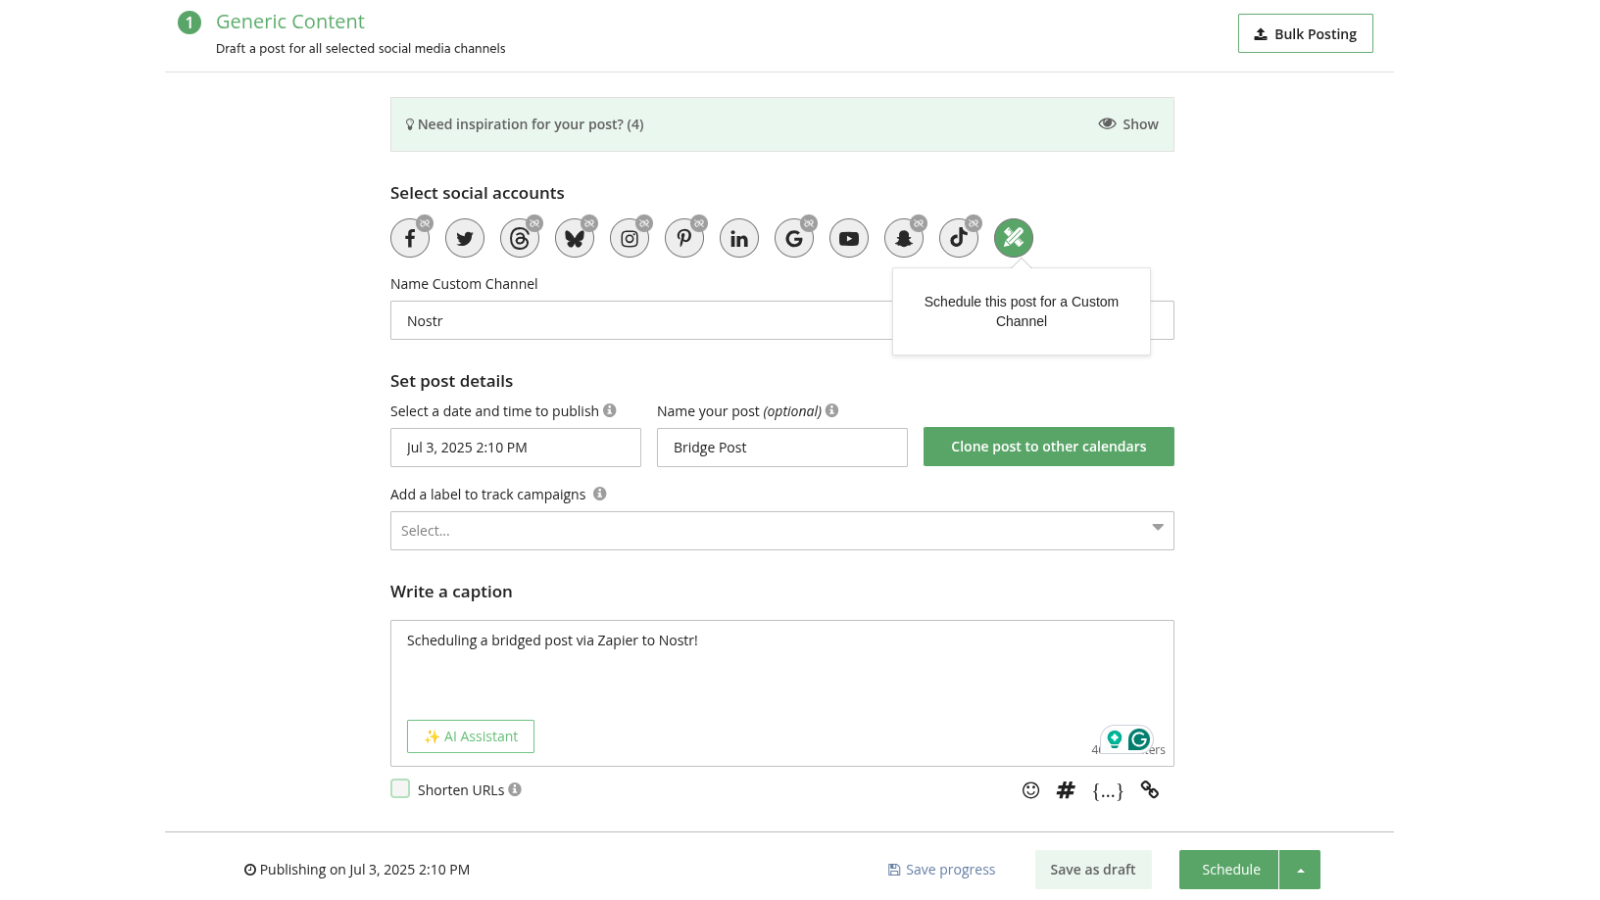The width and height of the screenshot is (1600, 900).
Task: Select the Twitter account icon
Action: pos(464,239)
